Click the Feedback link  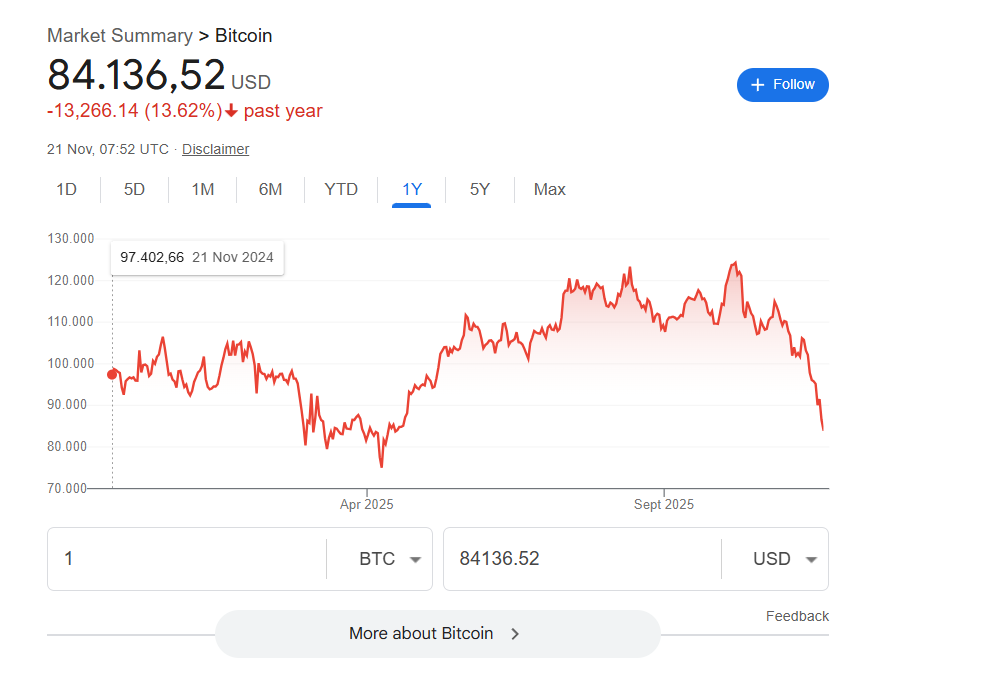[797, 616]
